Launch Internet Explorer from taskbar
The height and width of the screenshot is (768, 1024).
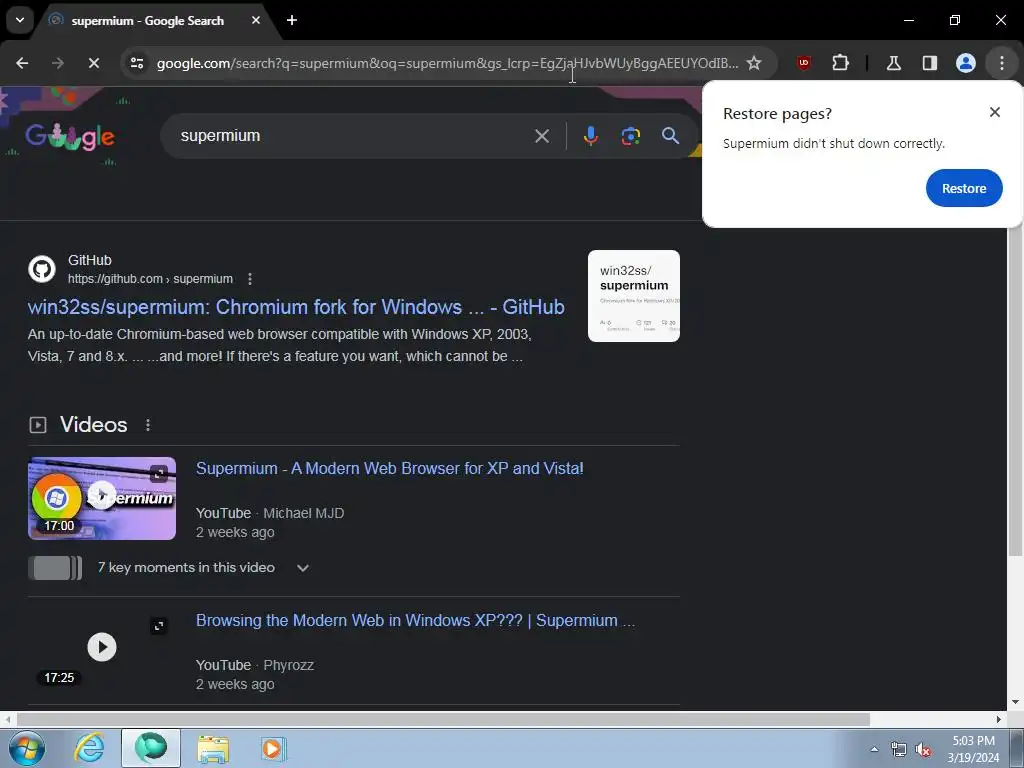click(89, 748)
